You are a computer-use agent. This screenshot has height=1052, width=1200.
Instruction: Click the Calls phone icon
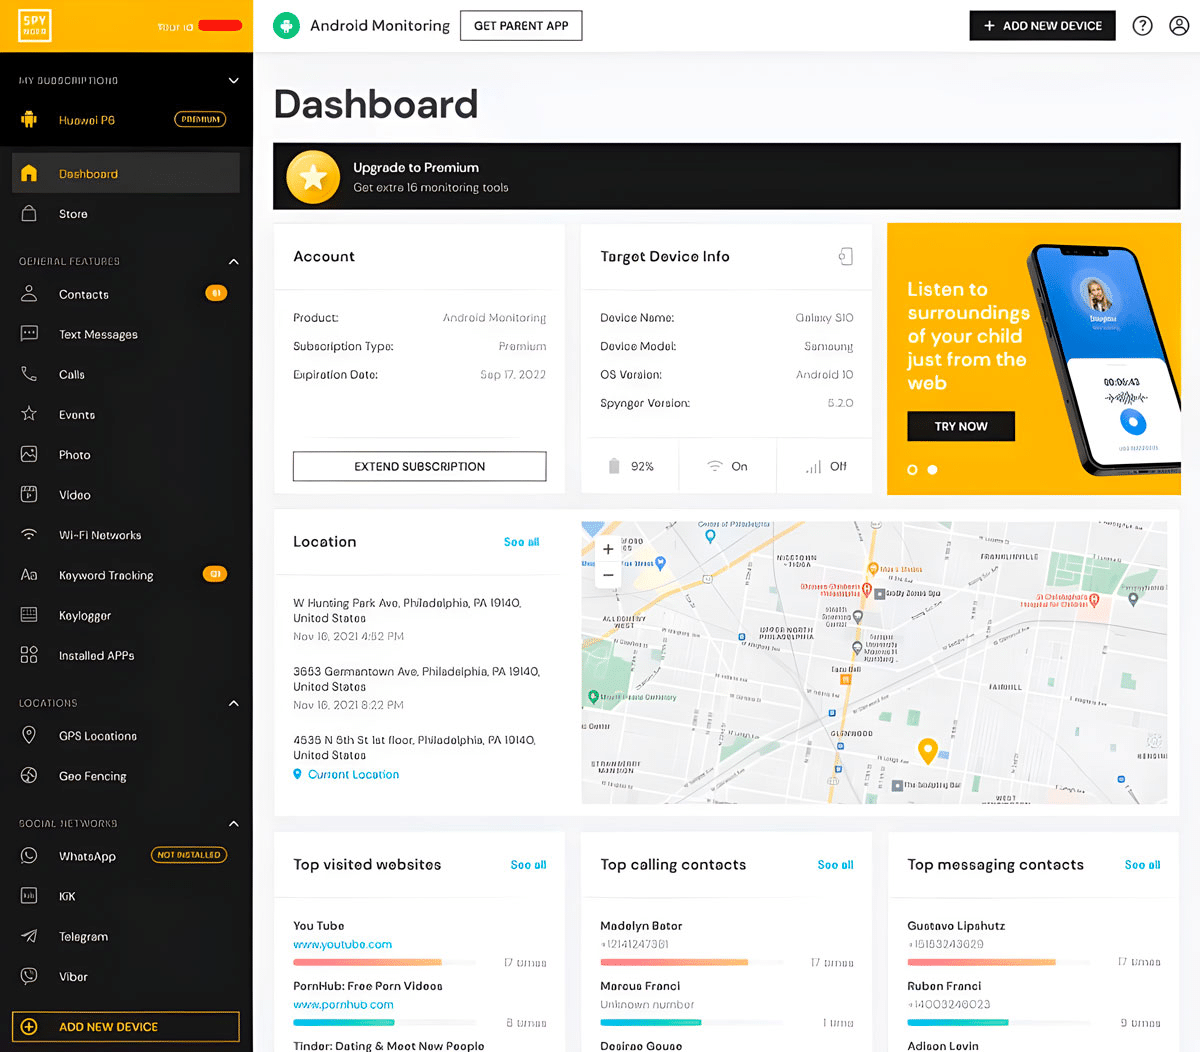coord(29,374)
